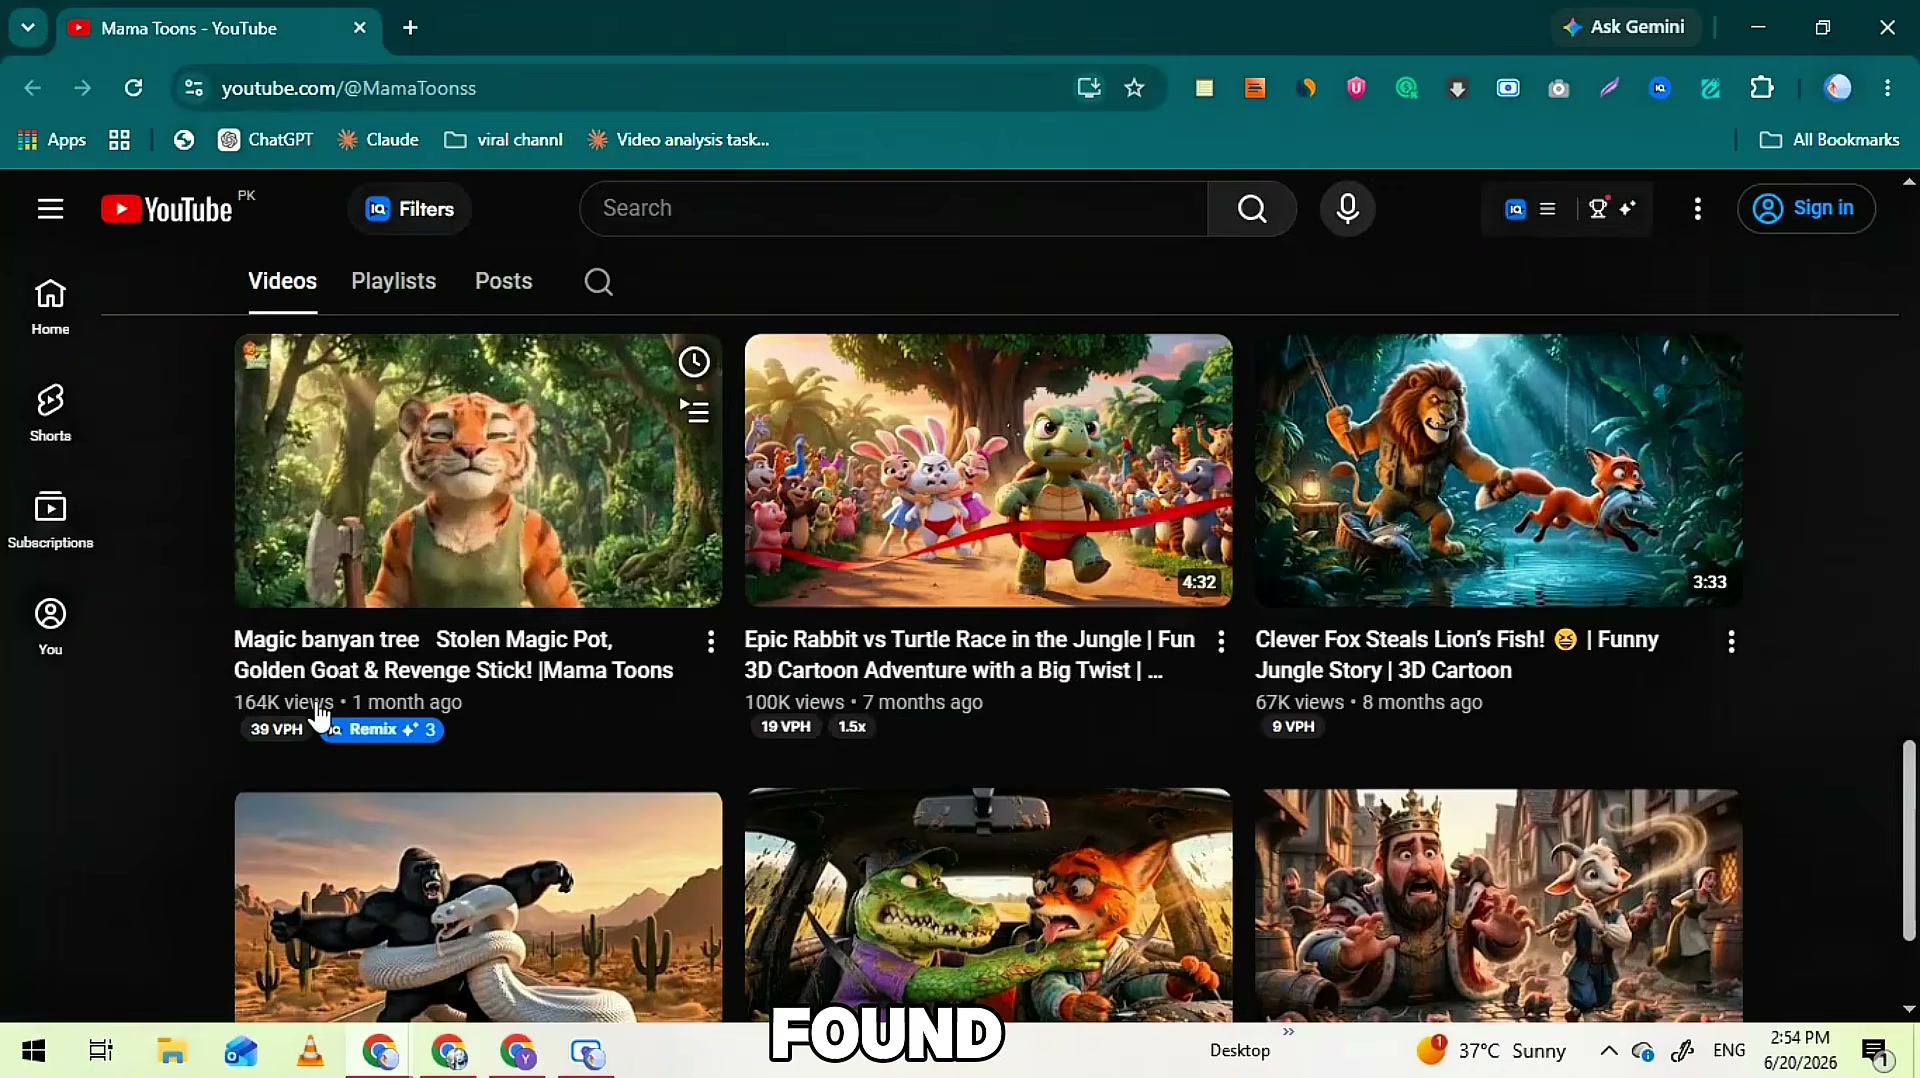Open the vidIQ icon in the YouTube header
Viewport: 1920px width, 1078px height.
pyautogui.click(x=1516, y=209)
